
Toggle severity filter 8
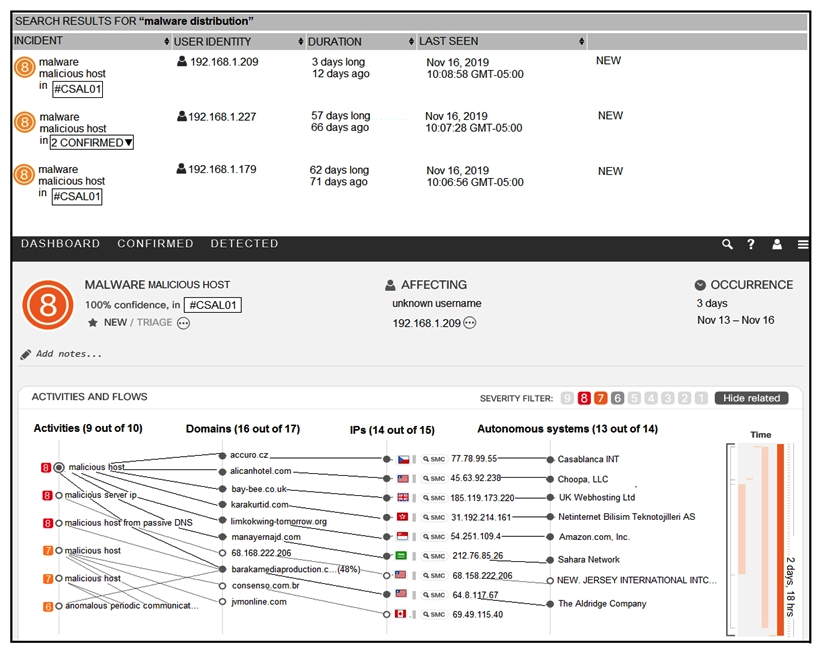[x=584, y=399]
